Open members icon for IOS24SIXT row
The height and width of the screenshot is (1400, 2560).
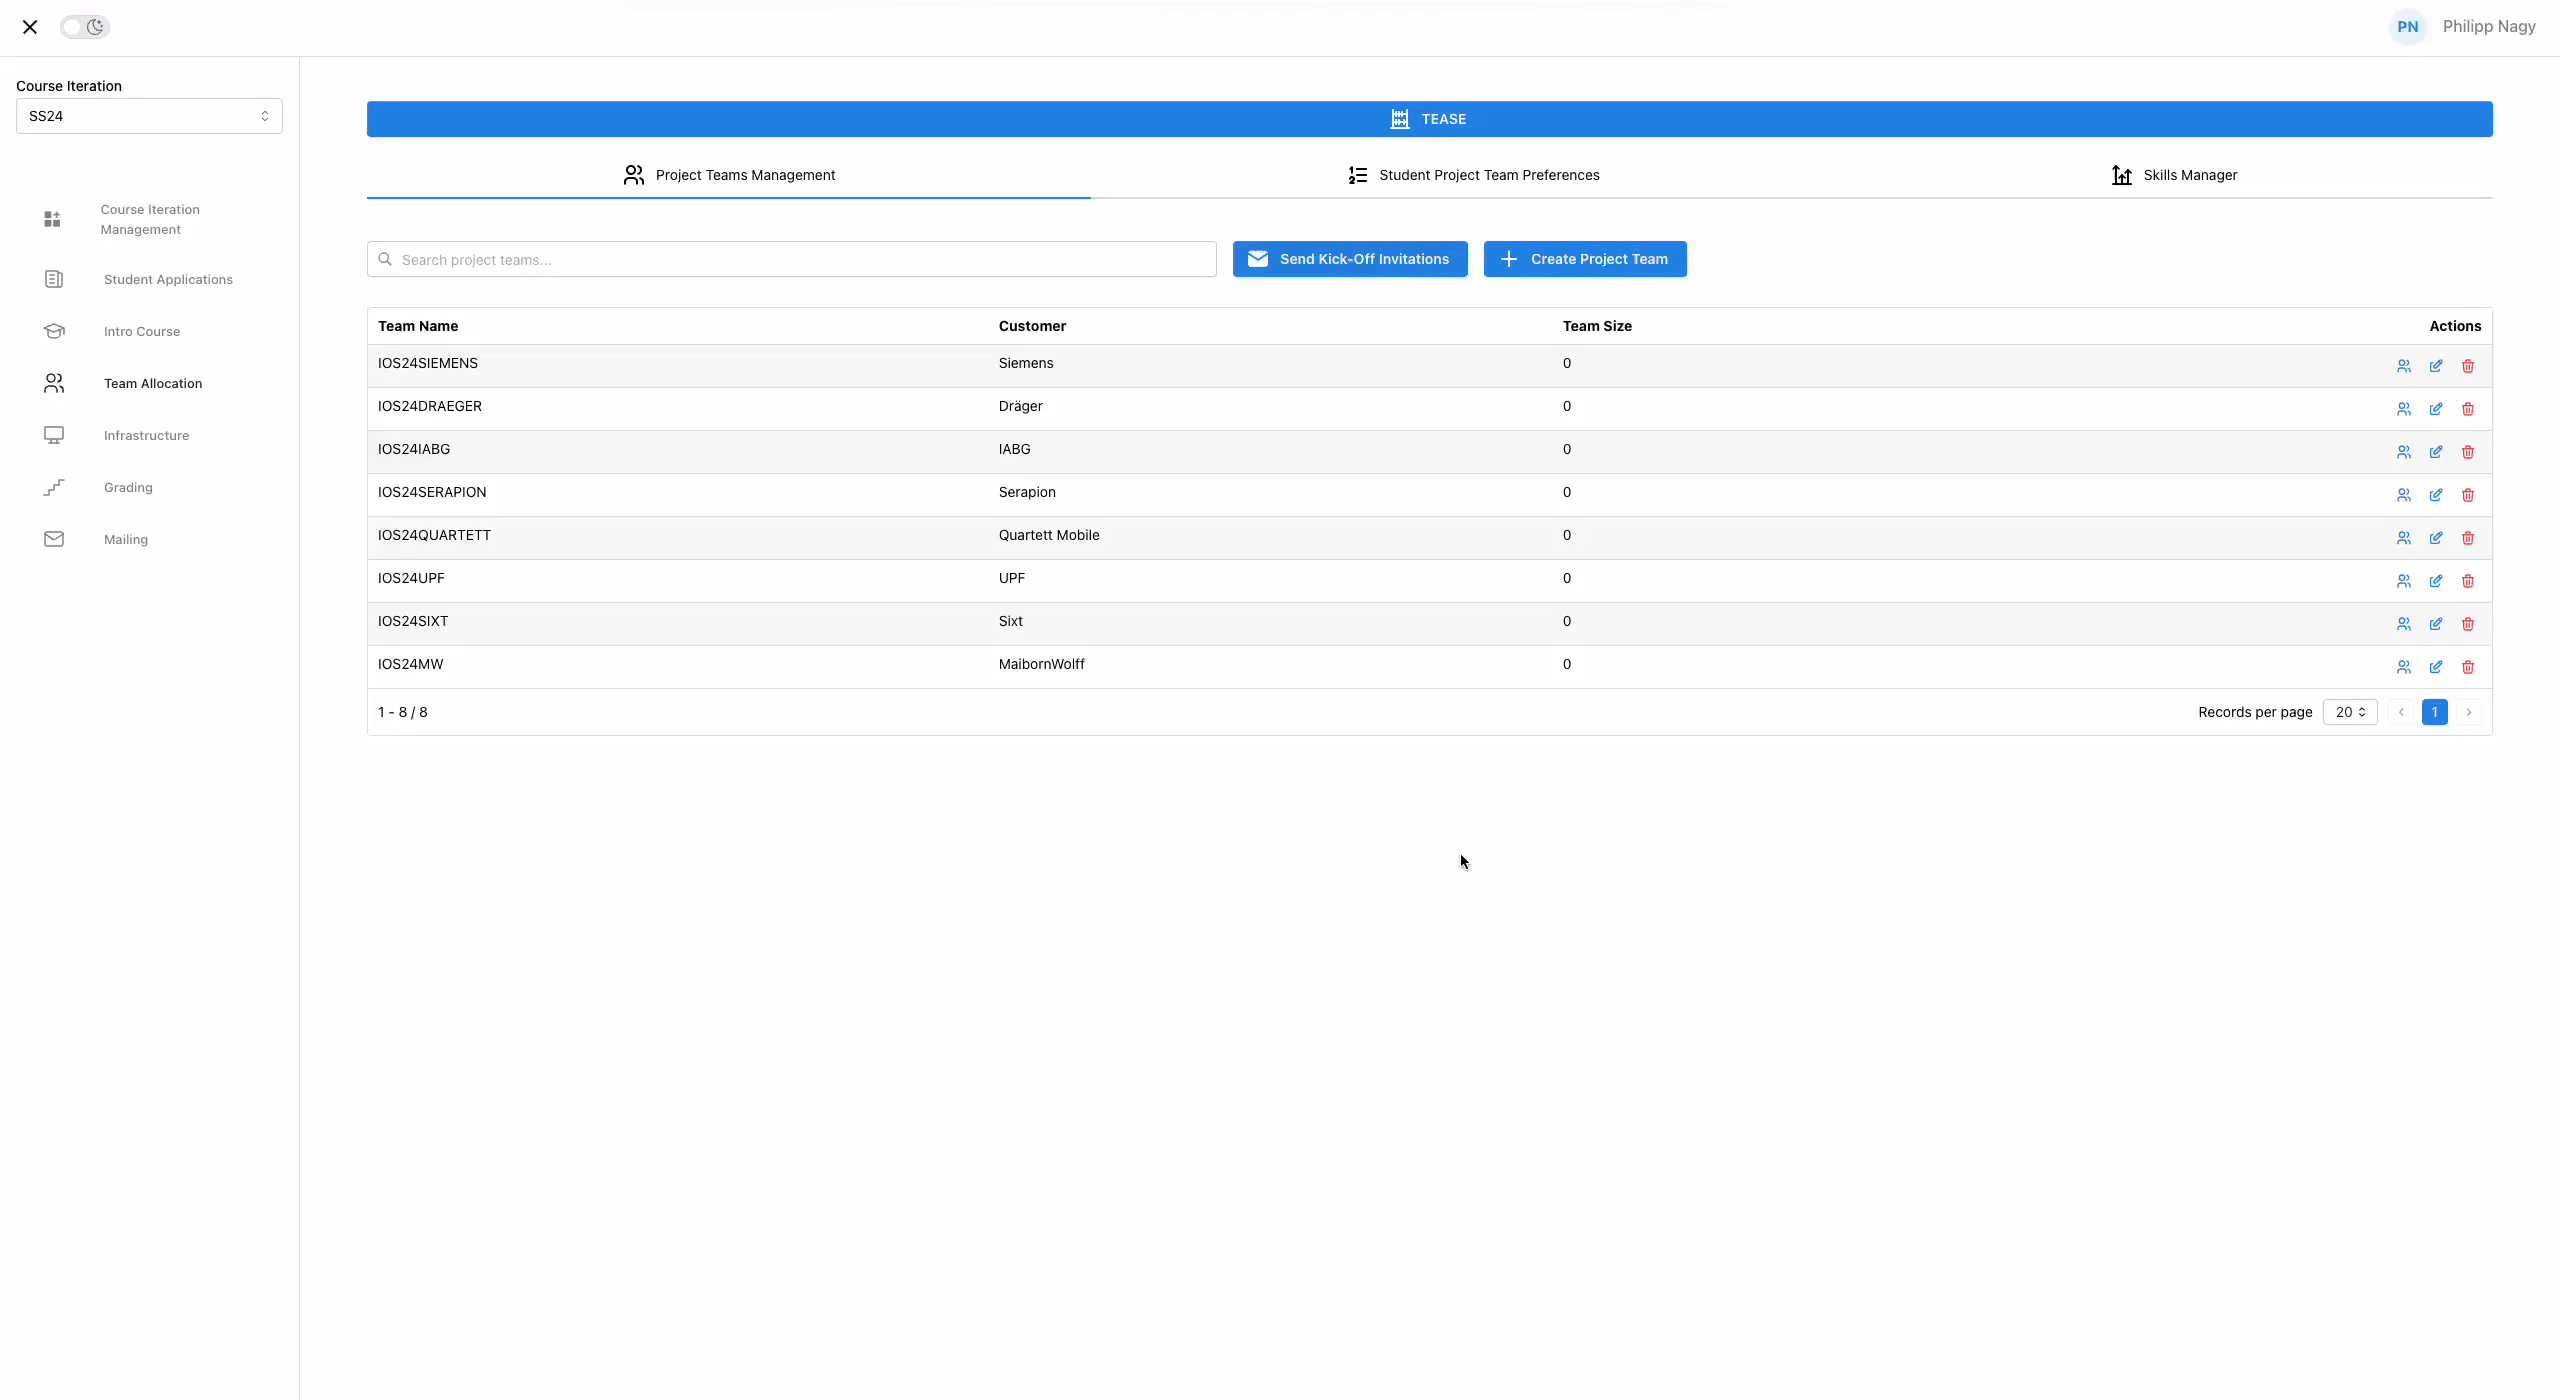pos(2404,624)
